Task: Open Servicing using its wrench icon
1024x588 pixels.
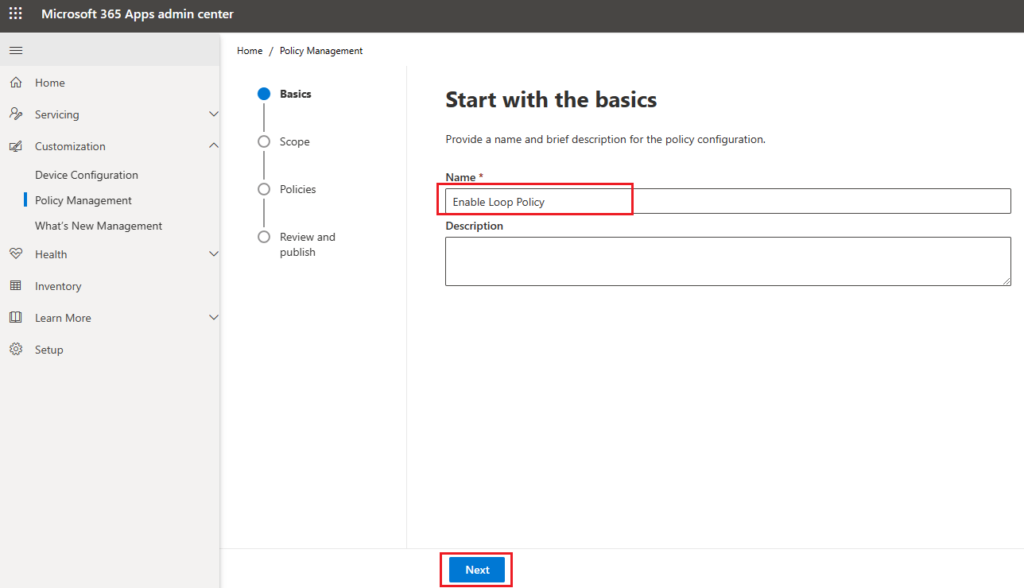Action: pyautogui.click(x=14, y=114)
